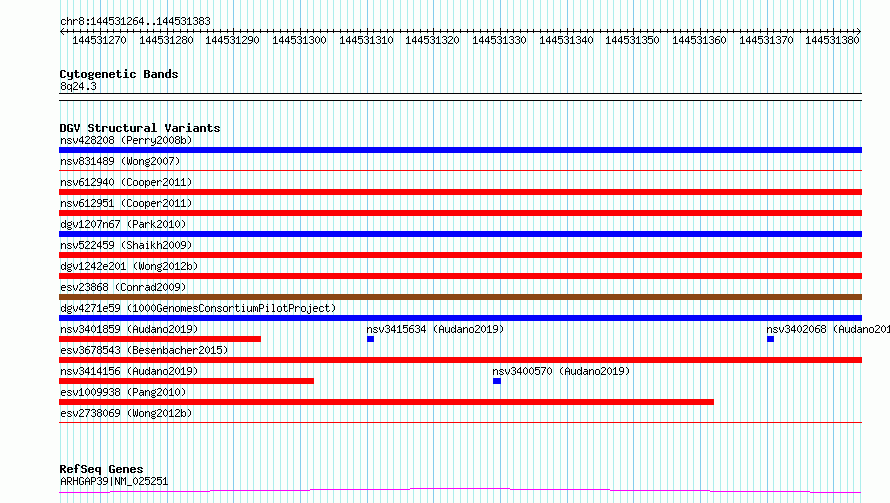Viewport: 890px width, 503px height.
Task: Click the ARHGAP39|NM_025251 gene label
Action: point(114,481)
